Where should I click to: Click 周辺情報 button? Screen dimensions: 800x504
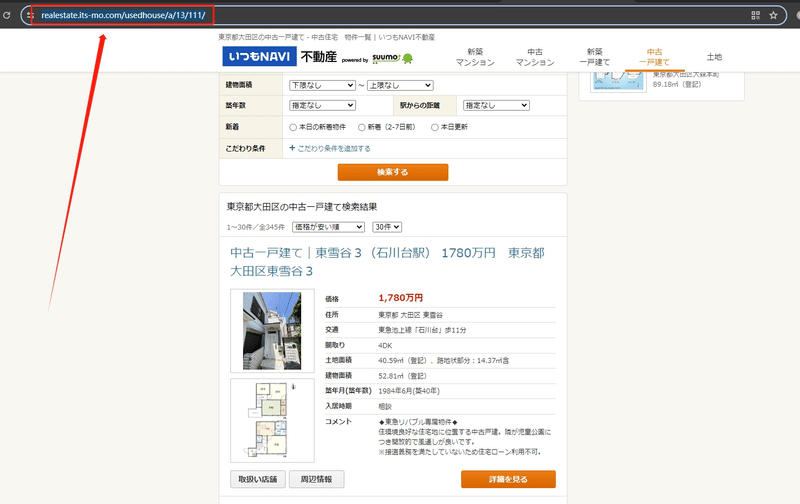(x=316, y=479)
